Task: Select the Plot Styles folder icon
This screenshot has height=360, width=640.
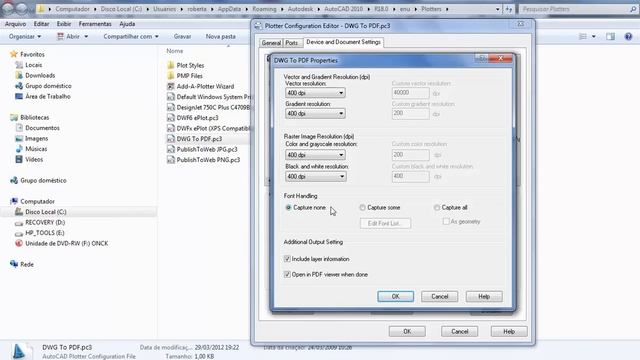Action: pyautogui.click(x=171, y=65)
